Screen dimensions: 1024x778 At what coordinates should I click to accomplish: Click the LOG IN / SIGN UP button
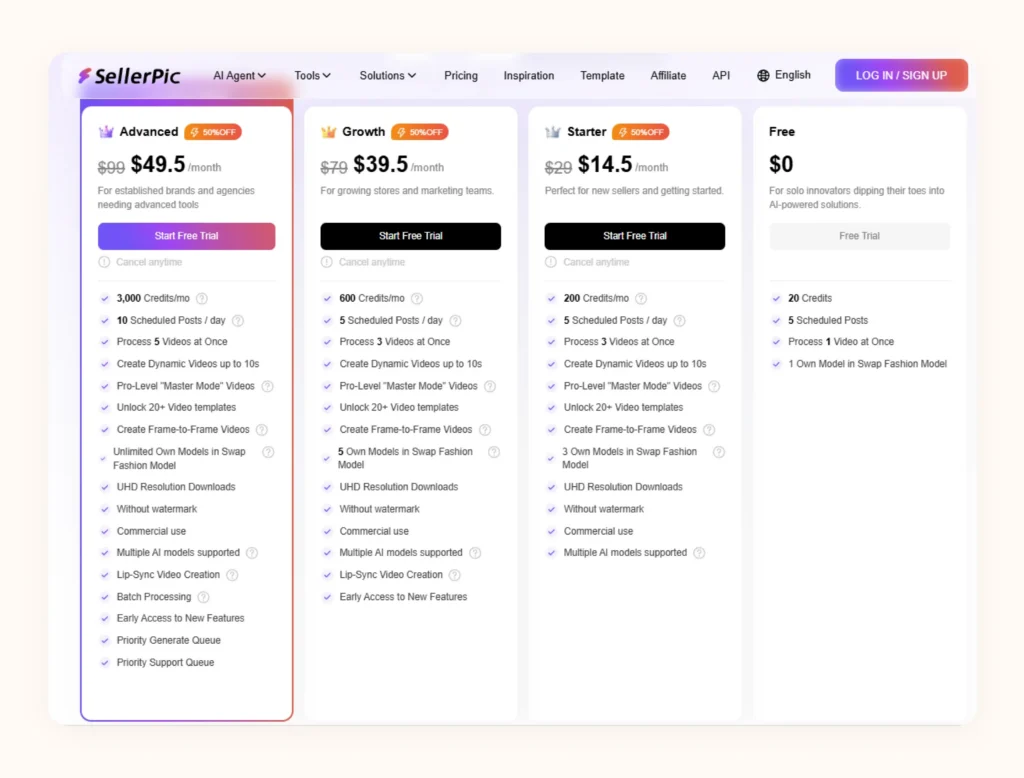901,75
